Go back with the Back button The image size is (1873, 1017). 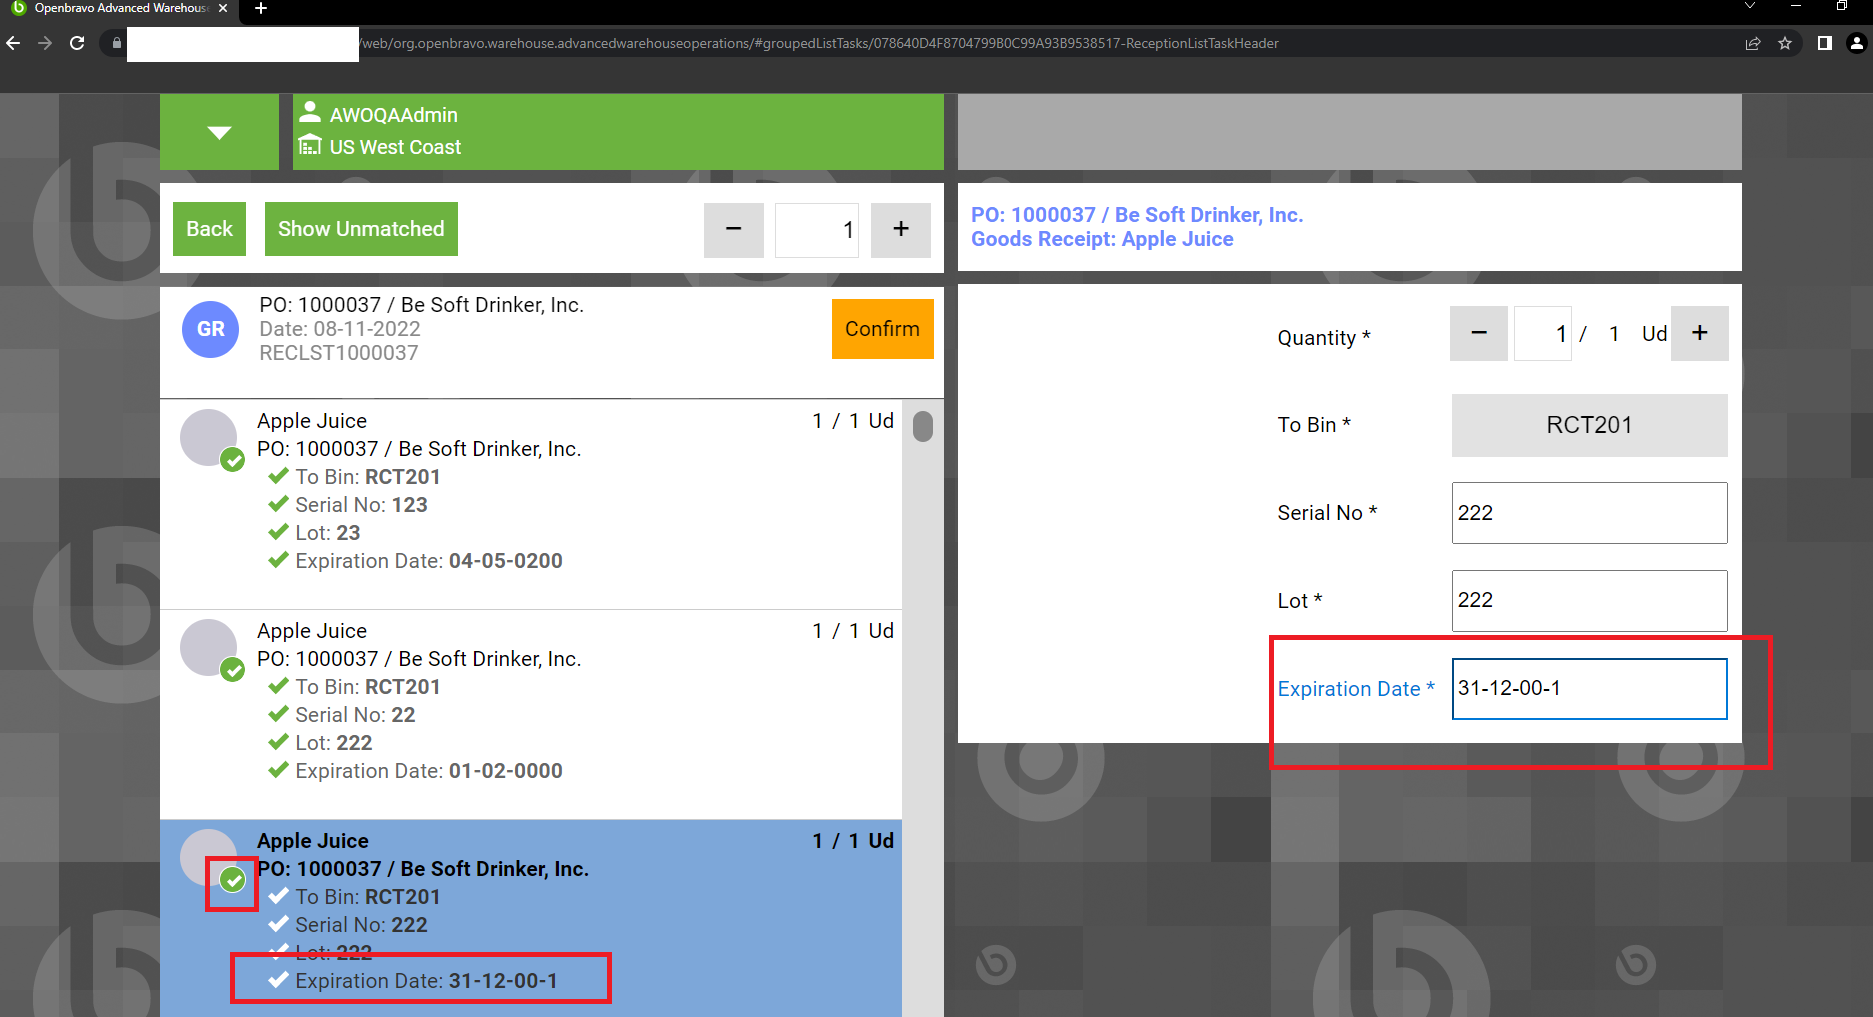click(x=209, y=229)
